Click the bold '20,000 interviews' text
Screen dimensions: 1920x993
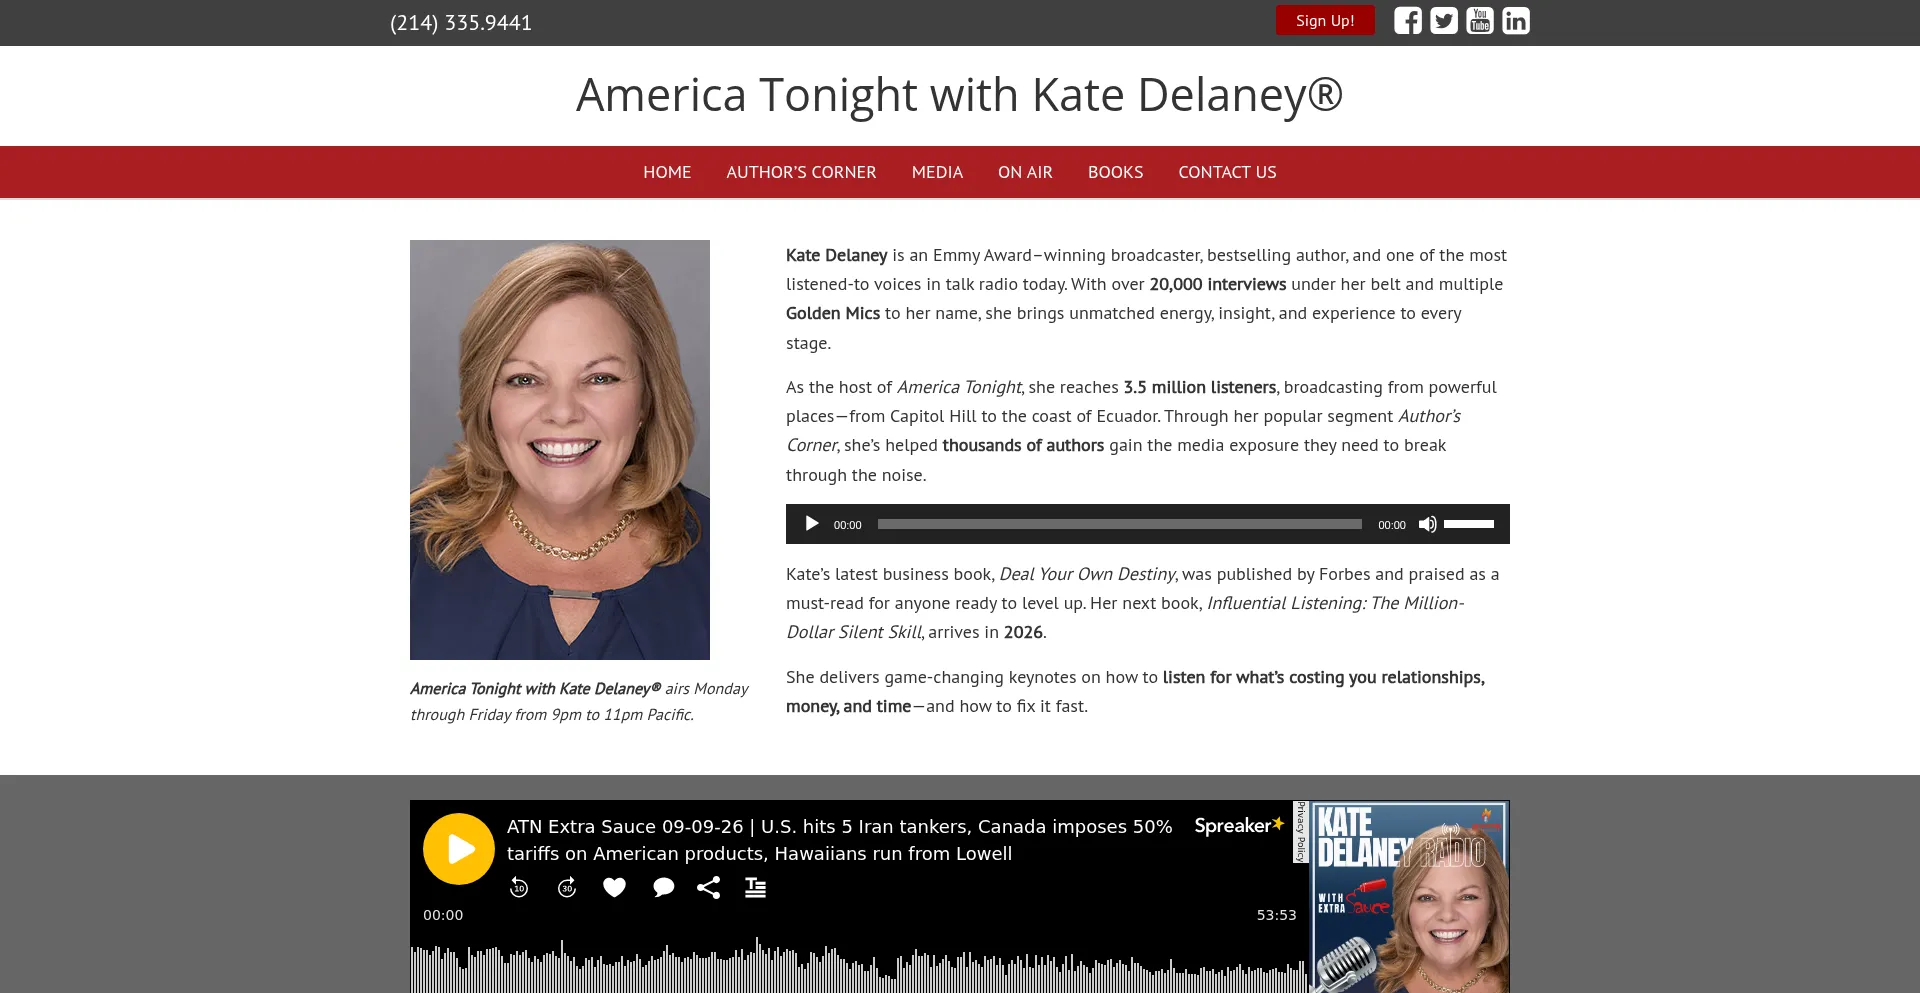(1217, 284)
